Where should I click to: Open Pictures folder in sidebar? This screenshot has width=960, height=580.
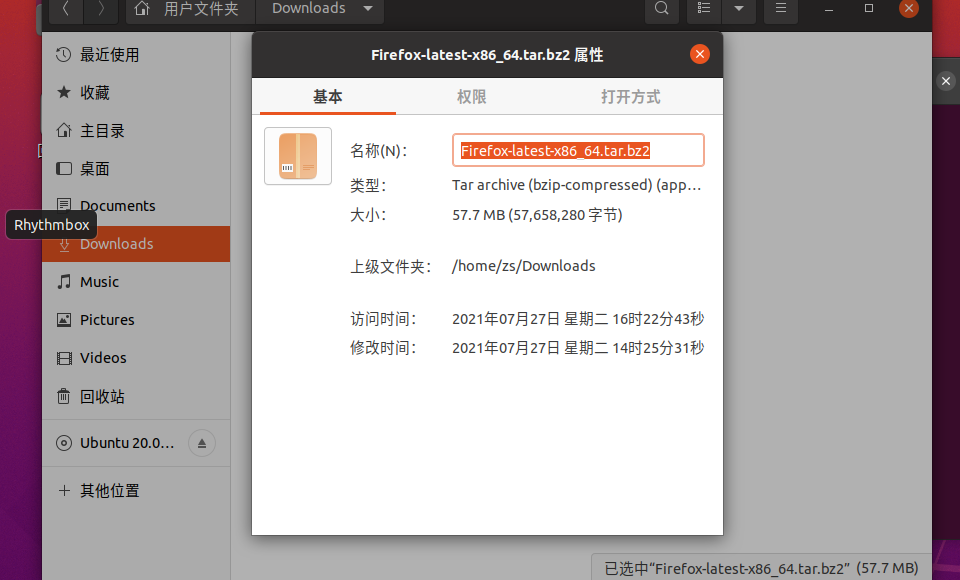pos(136,320)
